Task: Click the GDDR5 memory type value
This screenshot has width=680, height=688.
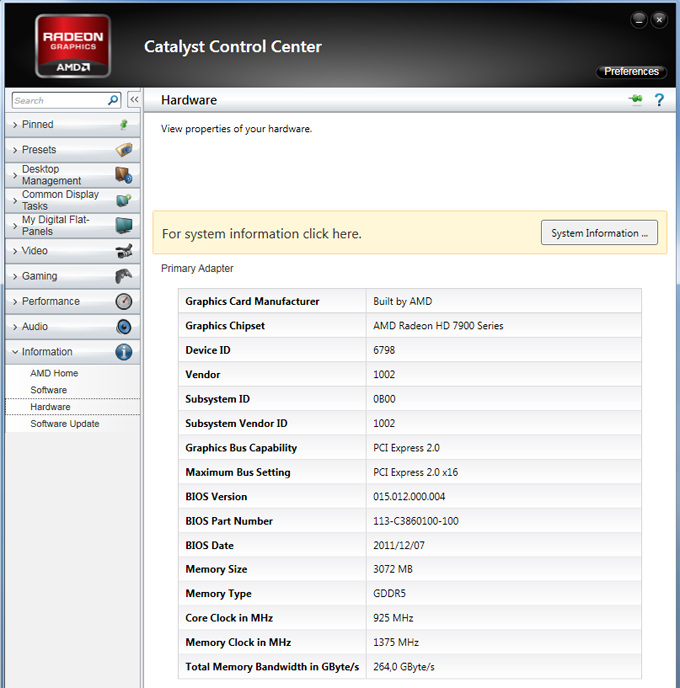Action: (x=389, y=593)
